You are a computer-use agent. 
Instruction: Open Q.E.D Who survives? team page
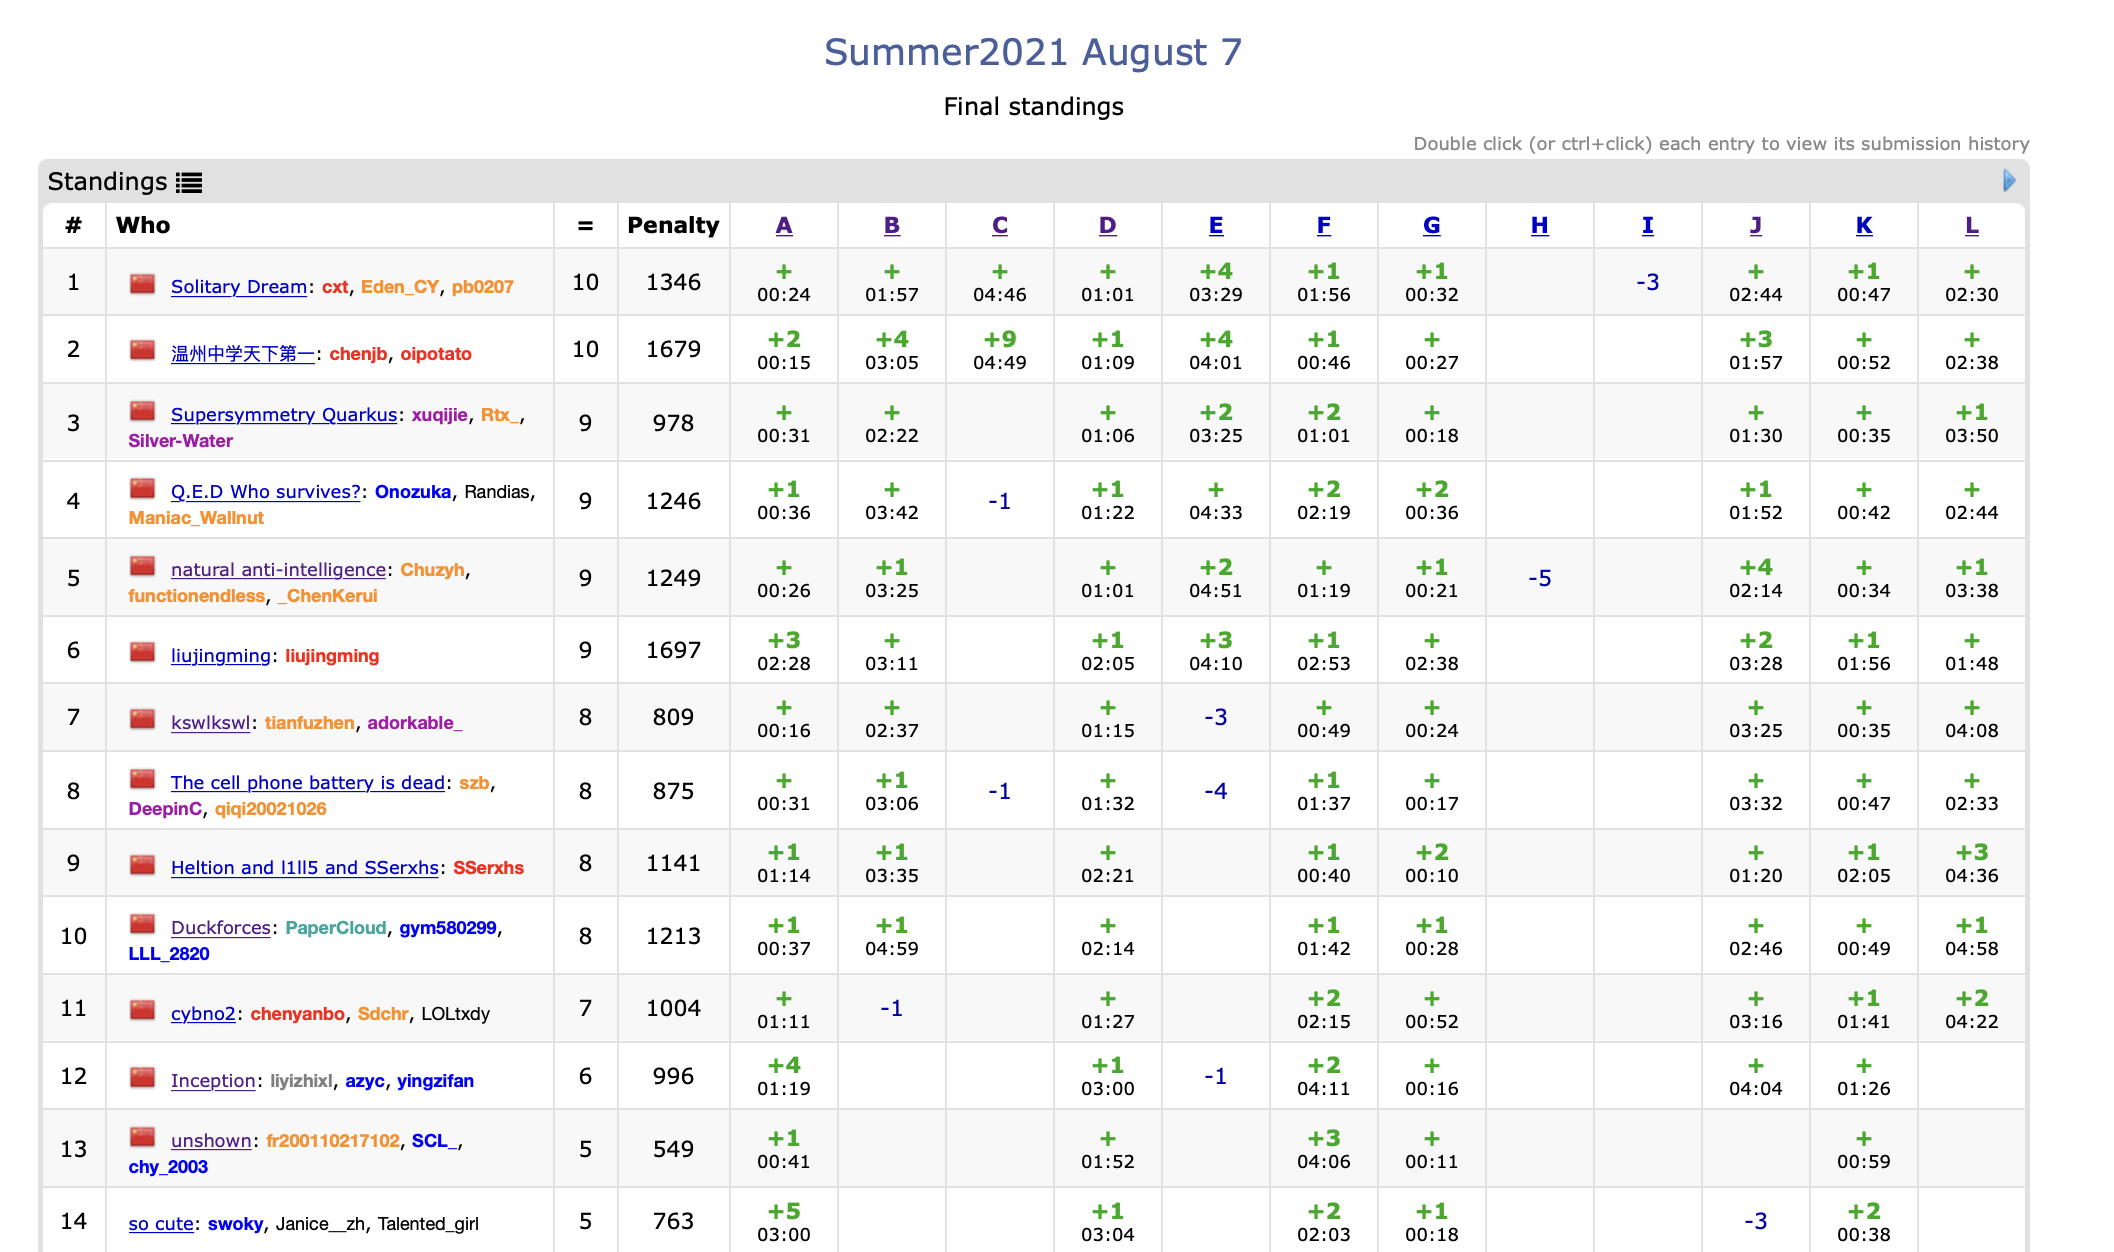click(x=265, y=492)
